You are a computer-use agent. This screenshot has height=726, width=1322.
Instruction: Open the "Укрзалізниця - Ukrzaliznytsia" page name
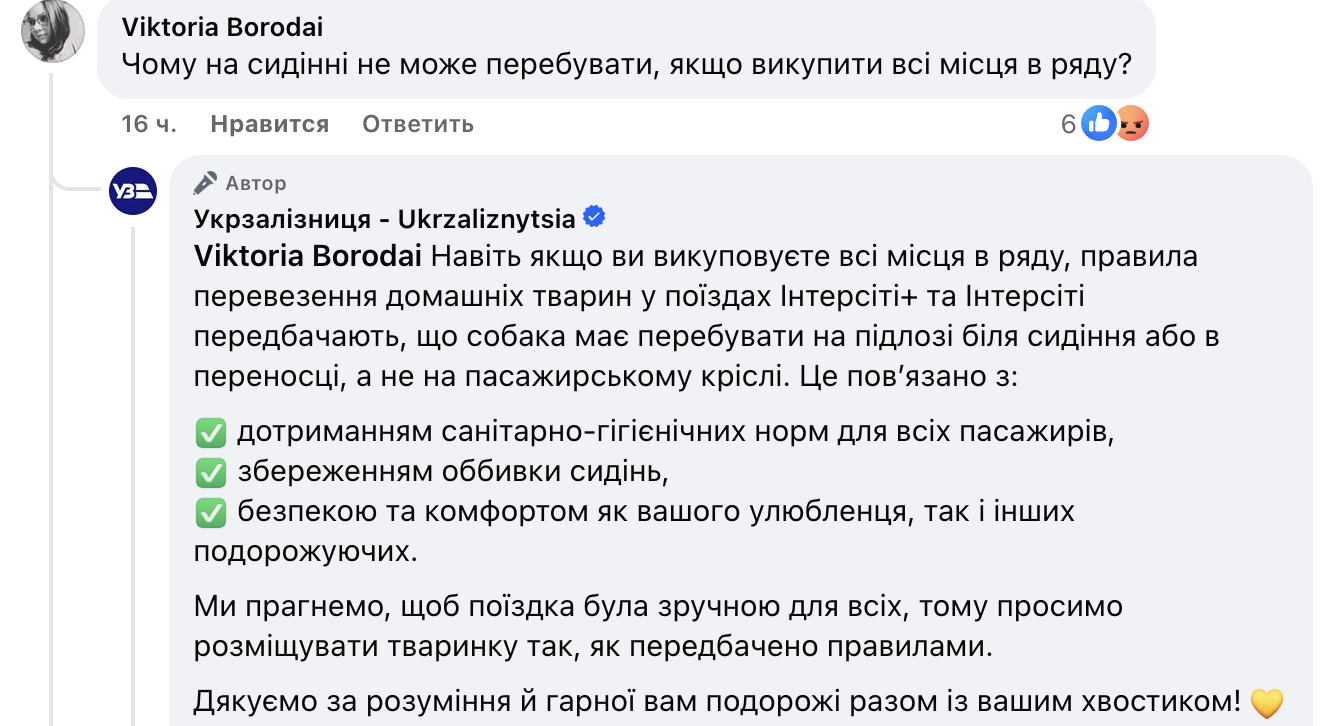tap(384, 218)
